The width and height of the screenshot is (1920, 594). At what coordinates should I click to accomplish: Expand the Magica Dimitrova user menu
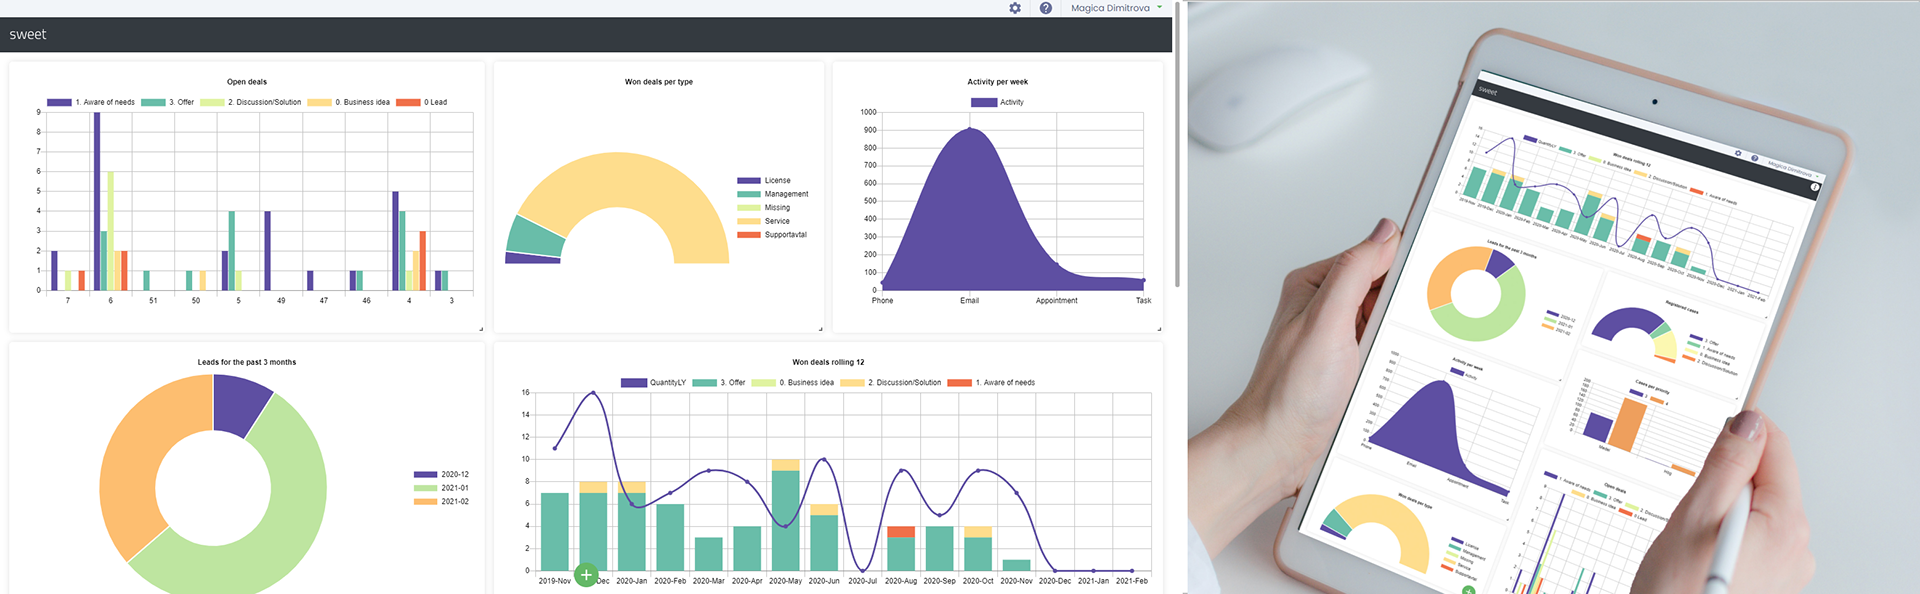[x=1116, y=8]
